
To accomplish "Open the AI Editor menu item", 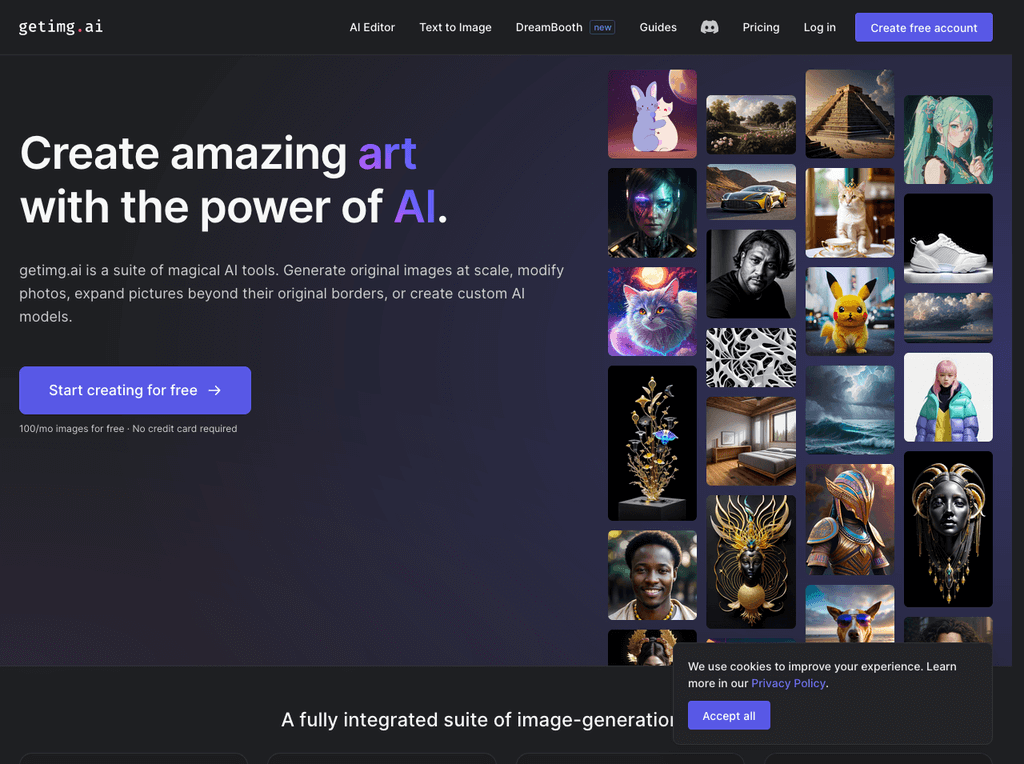I will point(372,27).
